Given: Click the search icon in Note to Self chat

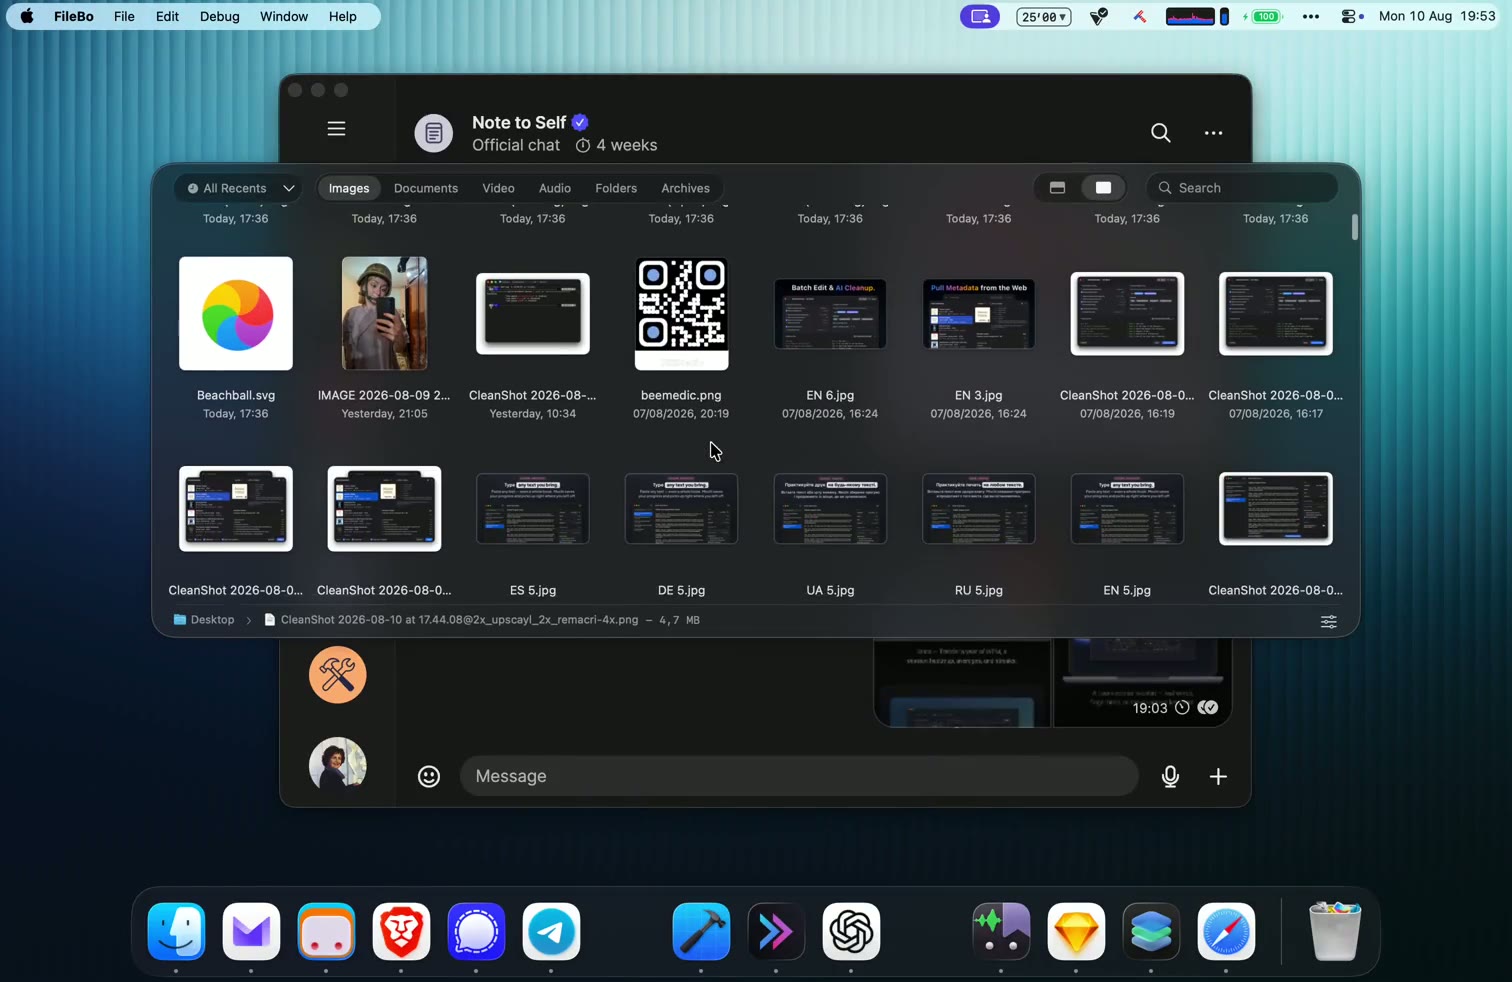Looking at the screenshot, I should 1160,132.
